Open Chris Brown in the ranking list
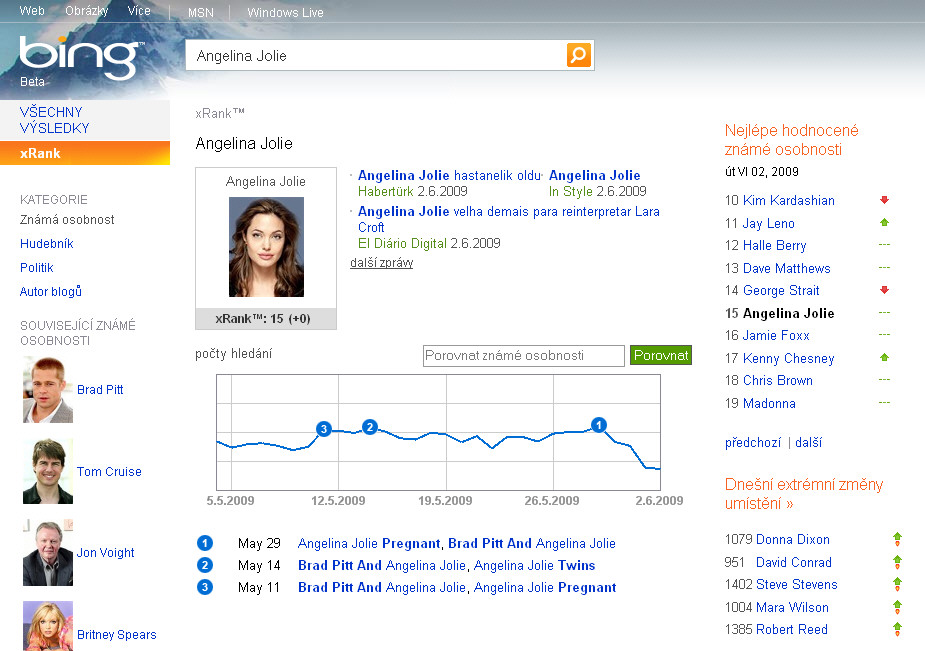 [778, 380]
